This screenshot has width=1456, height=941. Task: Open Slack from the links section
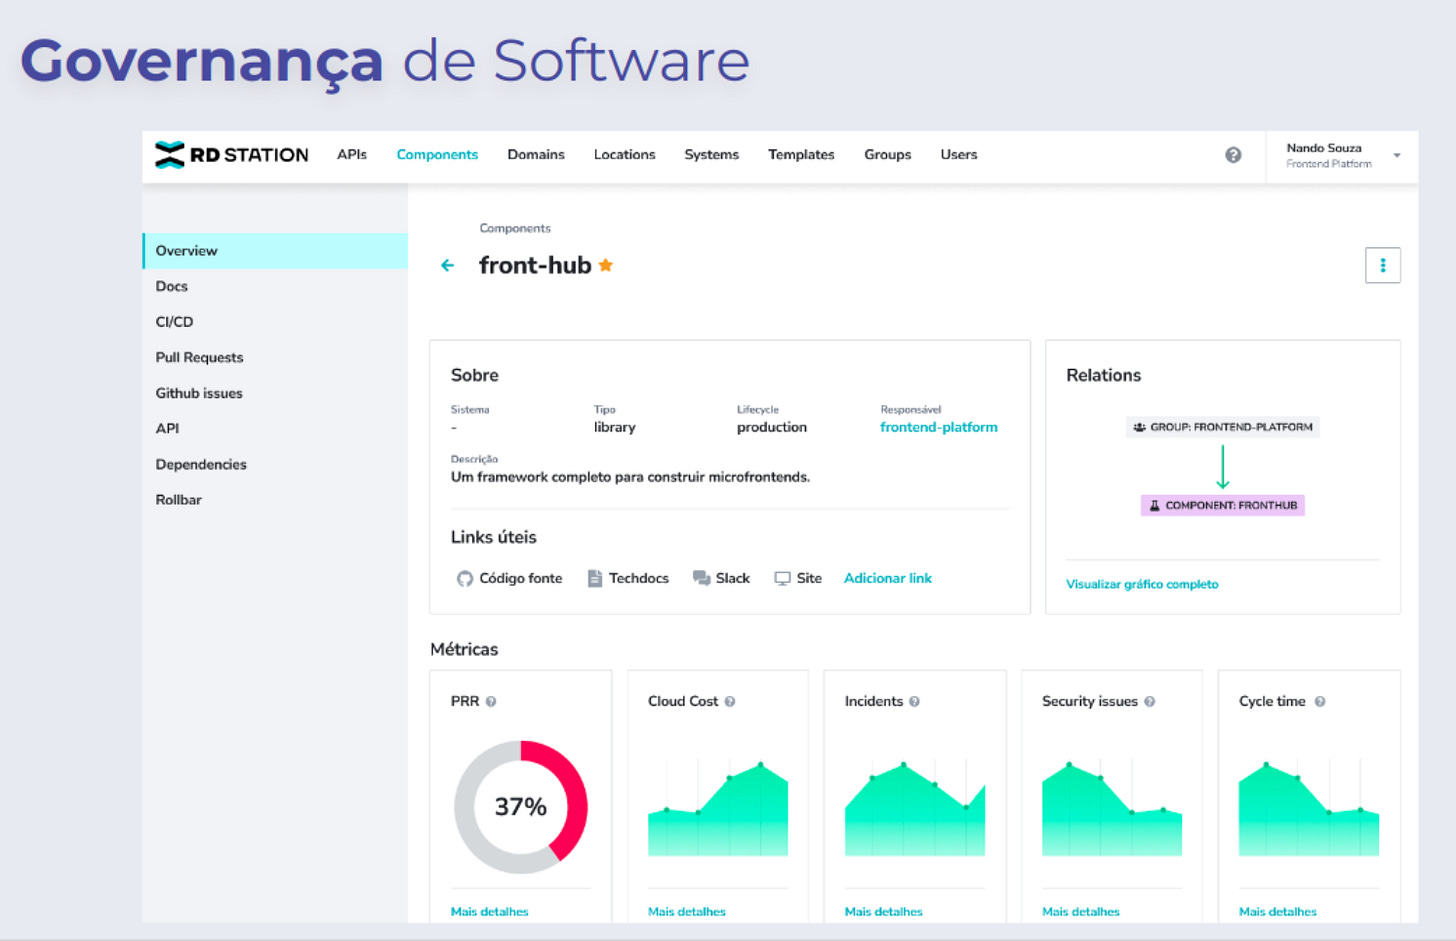tap(700, 578)
